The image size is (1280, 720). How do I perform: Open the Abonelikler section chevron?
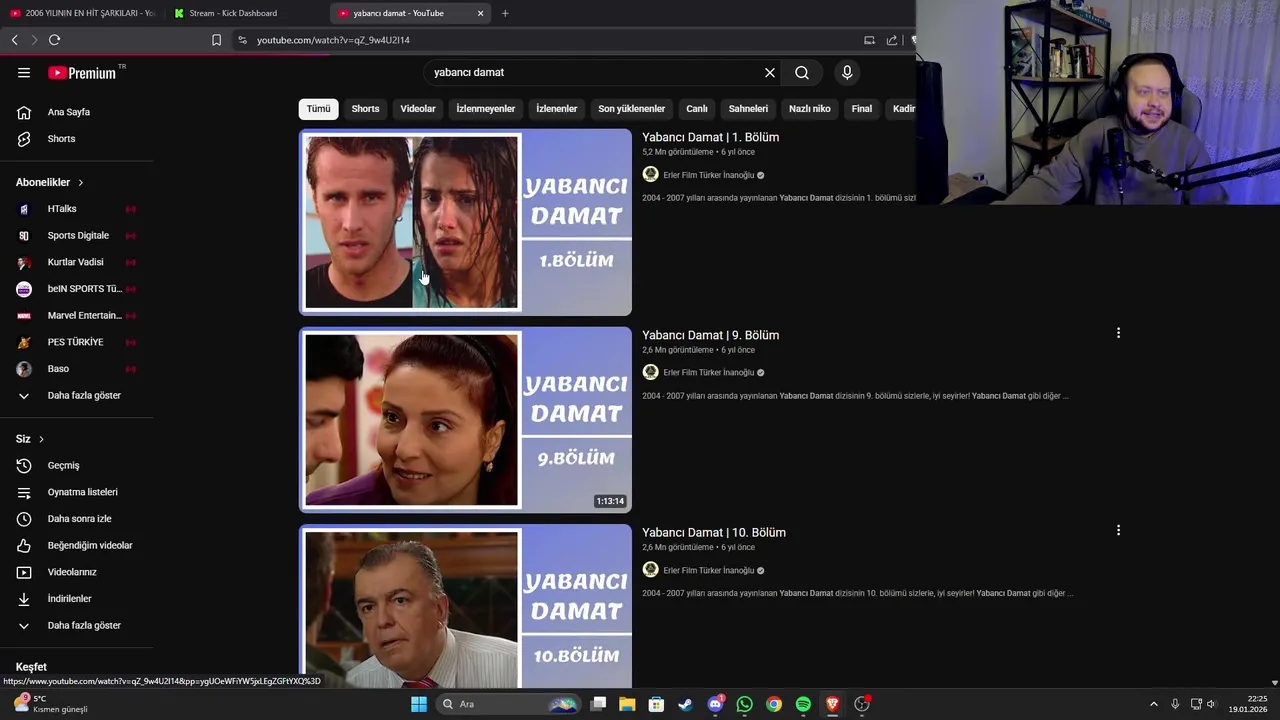point(80,182)
